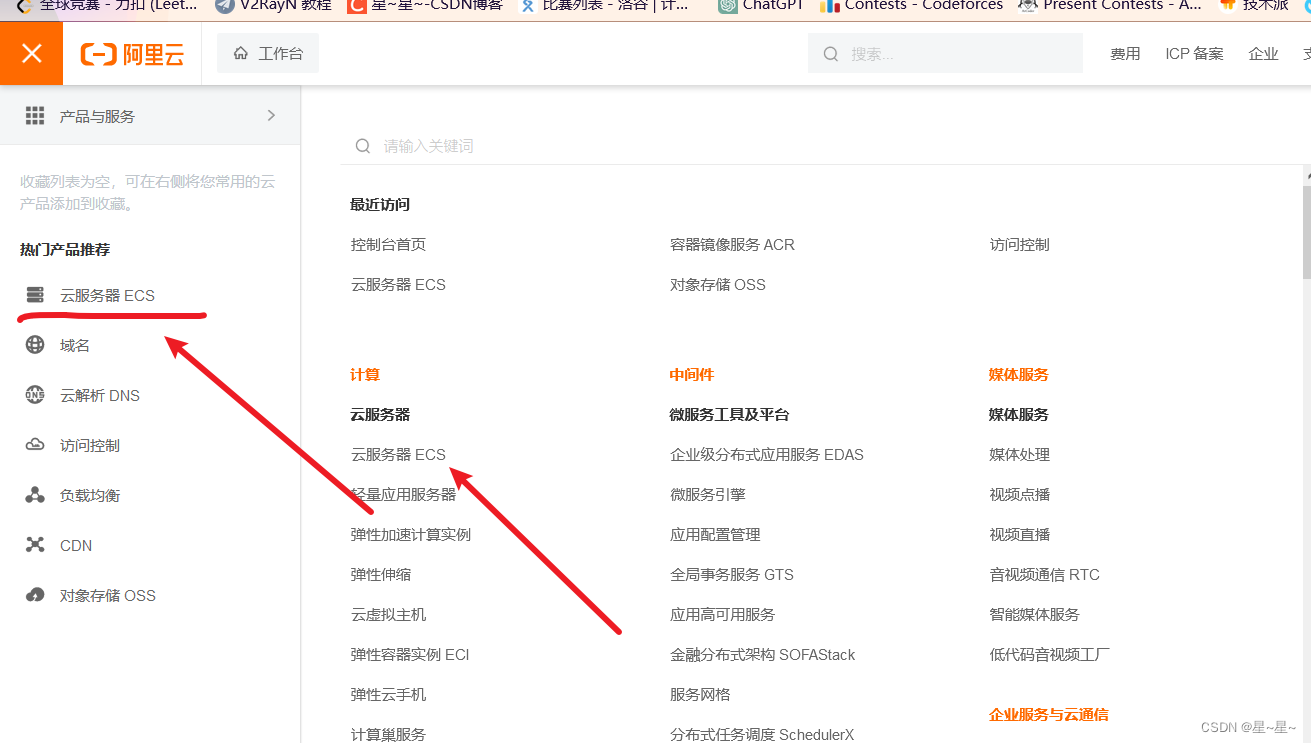The width and height of the screenshot is (1311, 743).
Task: Open 云服务器 ECS under 最近访问
Action: 398,284
